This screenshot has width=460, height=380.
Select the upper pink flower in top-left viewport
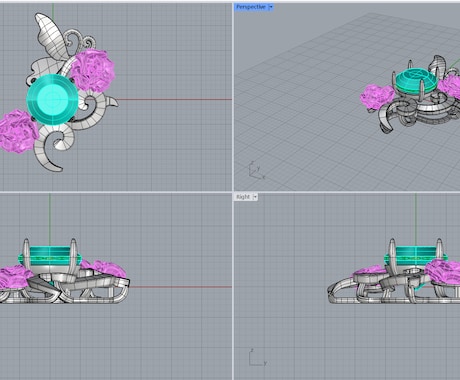click(92, 71)
